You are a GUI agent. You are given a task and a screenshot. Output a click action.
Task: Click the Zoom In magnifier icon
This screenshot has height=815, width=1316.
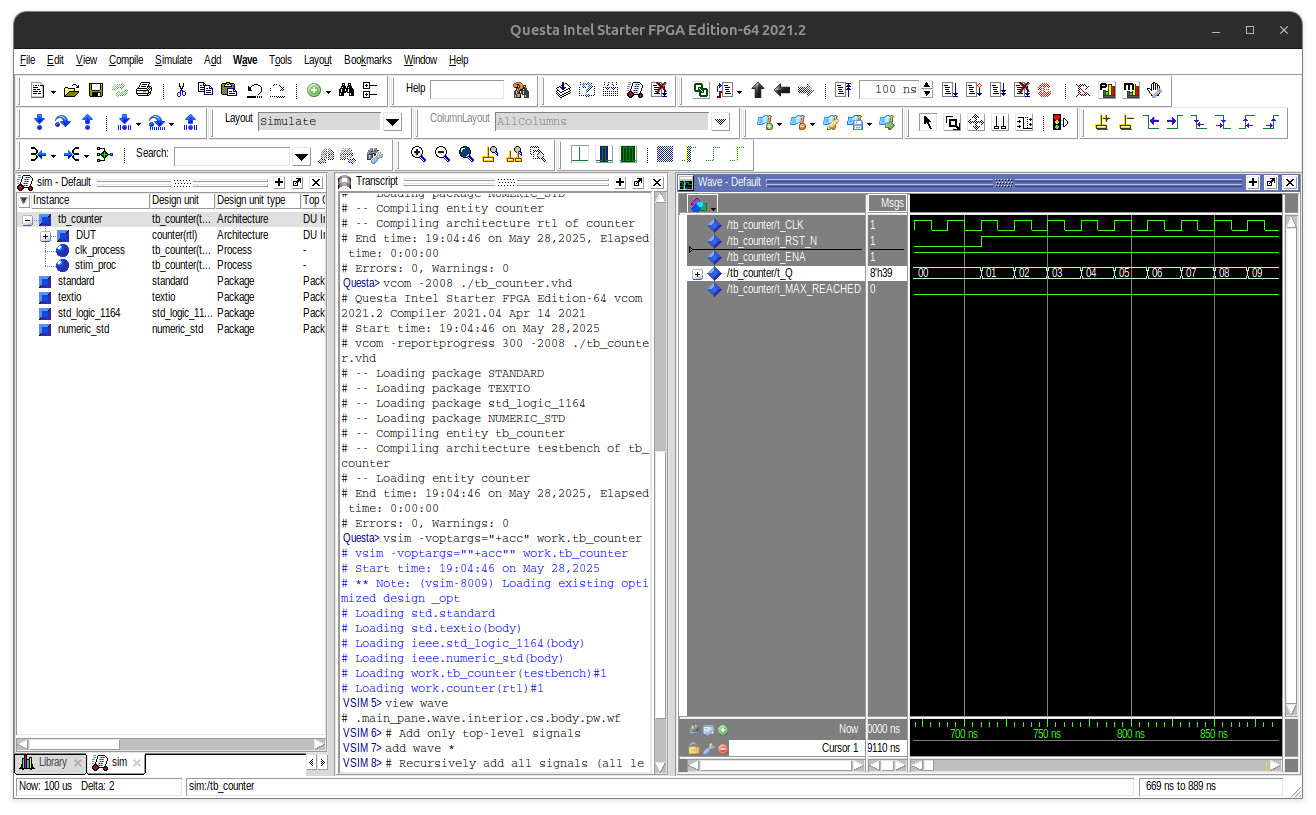pos(418,154)
